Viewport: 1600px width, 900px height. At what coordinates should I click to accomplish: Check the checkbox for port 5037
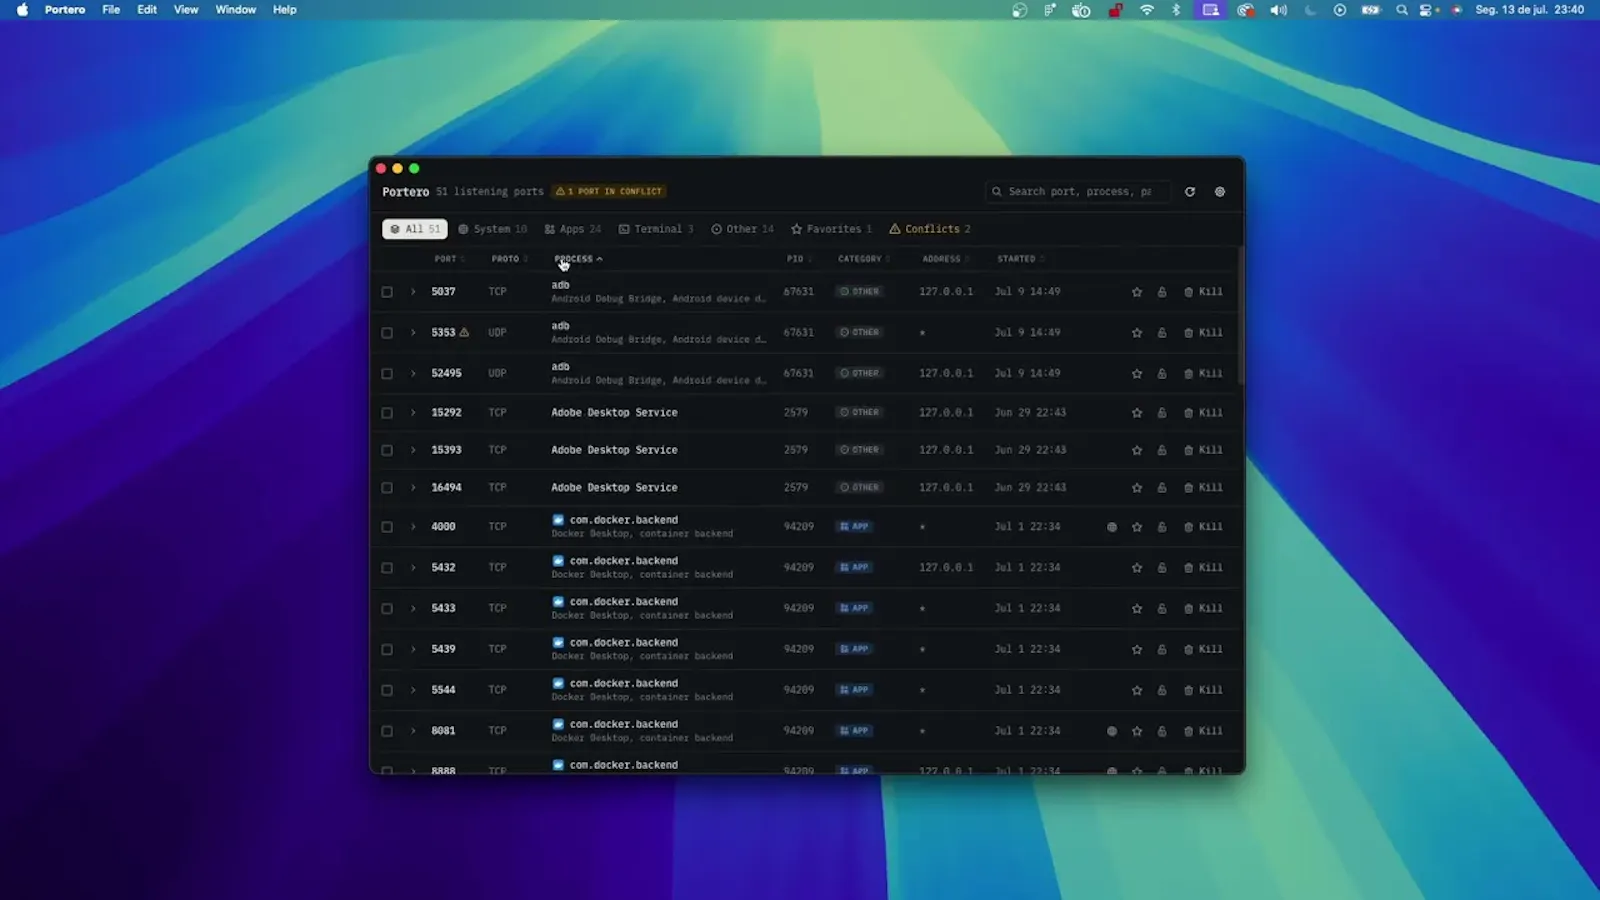(x=387, y=292)
